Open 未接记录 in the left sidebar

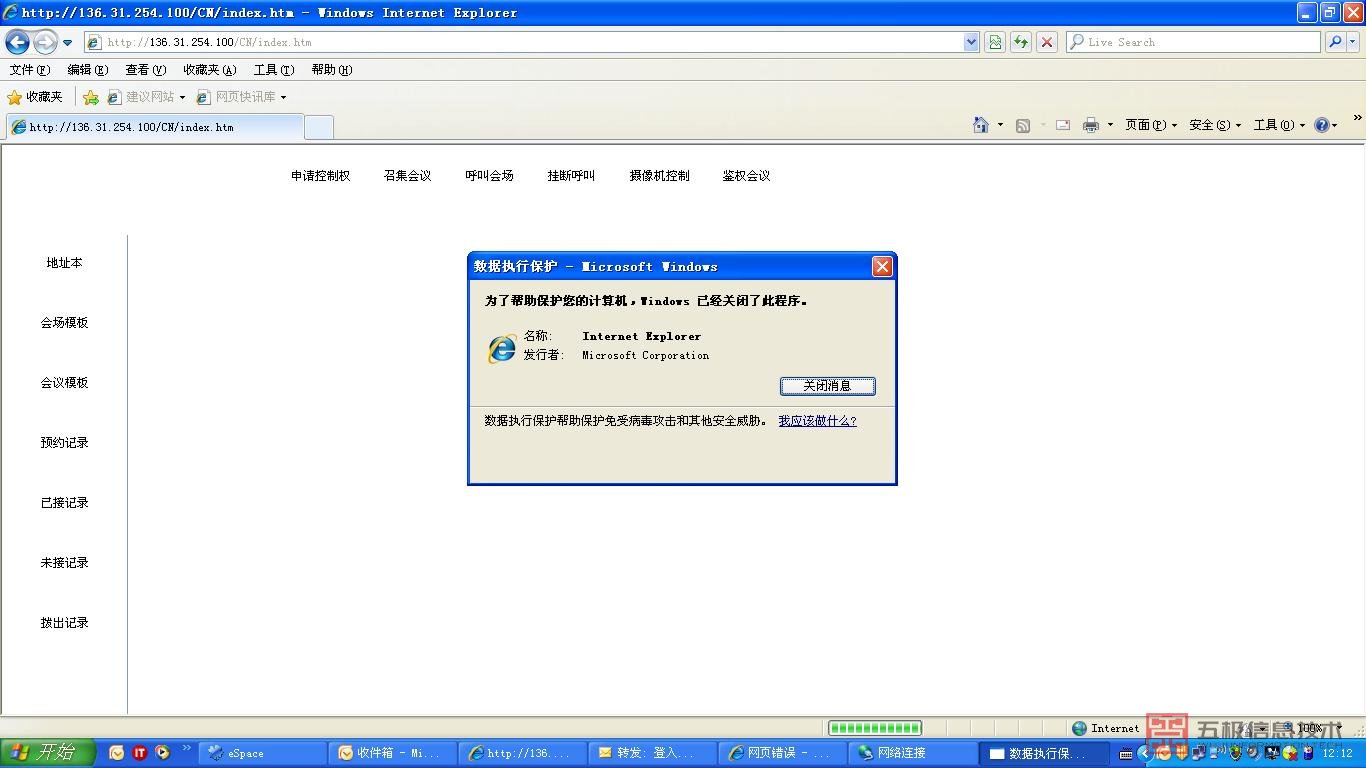[65, 563]
